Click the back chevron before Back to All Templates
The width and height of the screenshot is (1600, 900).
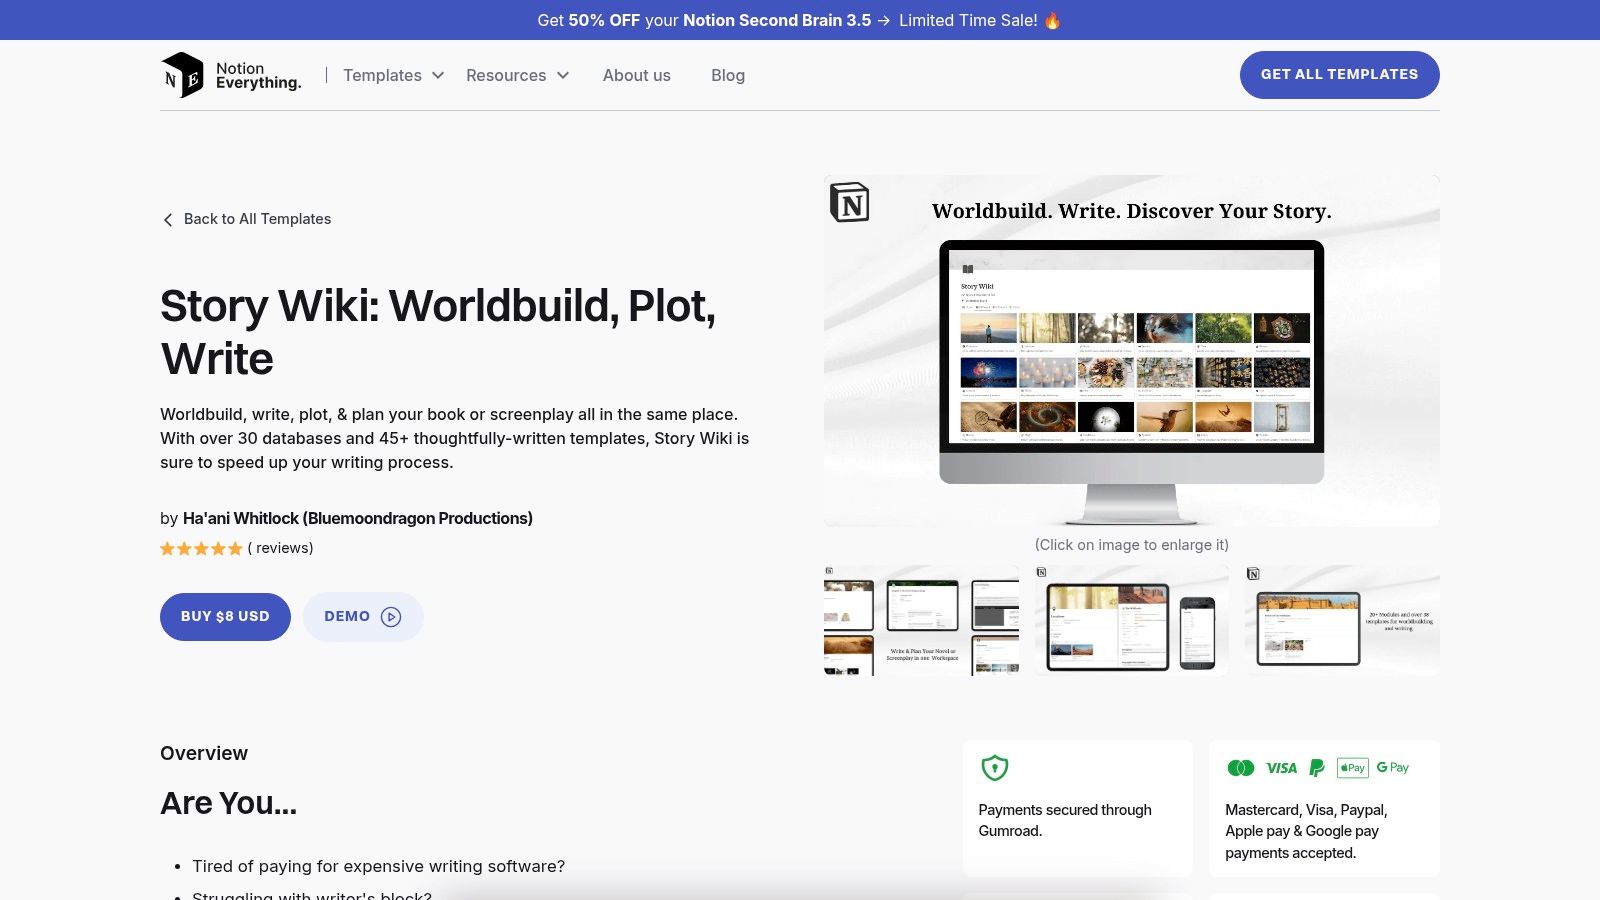coord(168,220)
